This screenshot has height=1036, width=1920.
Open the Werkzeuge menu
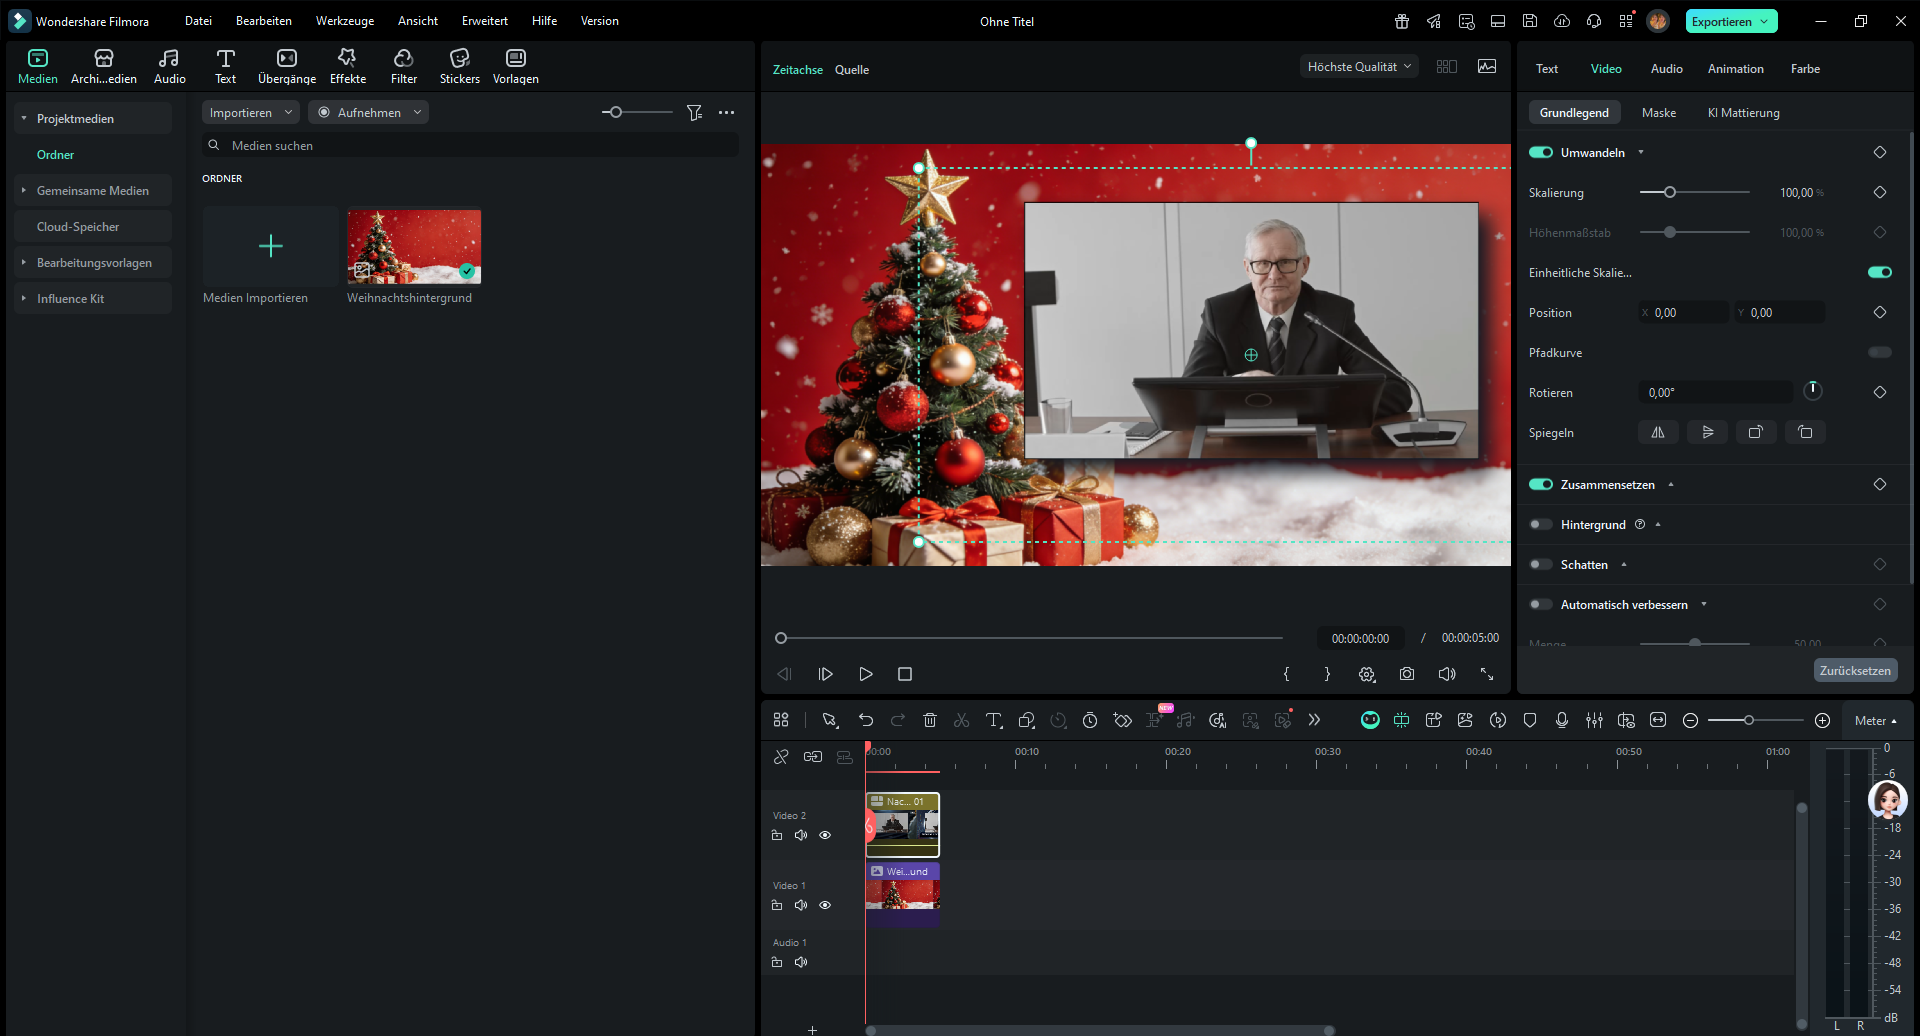pyautogui.click(x=344, y=21)
